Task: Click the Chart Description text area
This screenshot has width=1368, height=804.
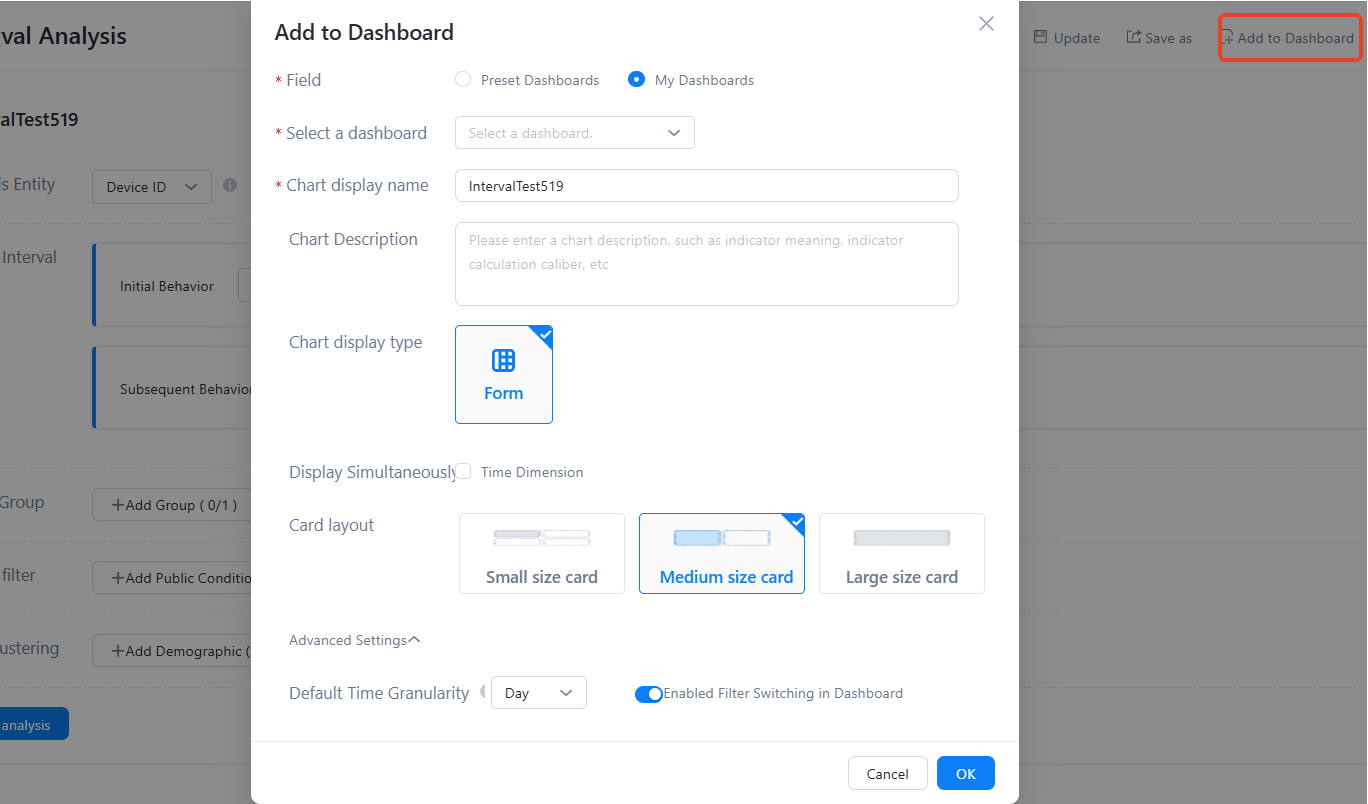Action: [706, 263]
